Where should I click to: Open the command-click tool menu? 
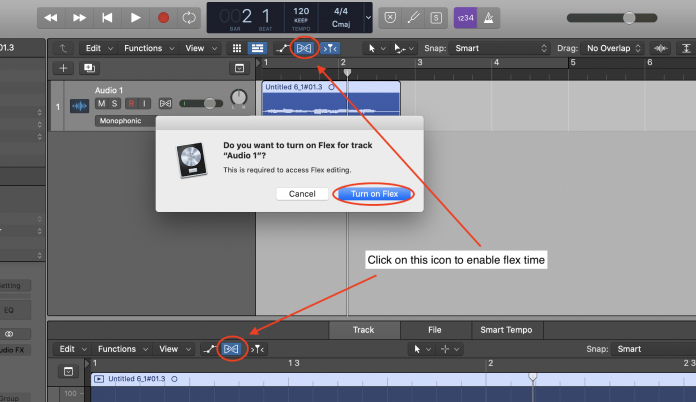(403, 48)
